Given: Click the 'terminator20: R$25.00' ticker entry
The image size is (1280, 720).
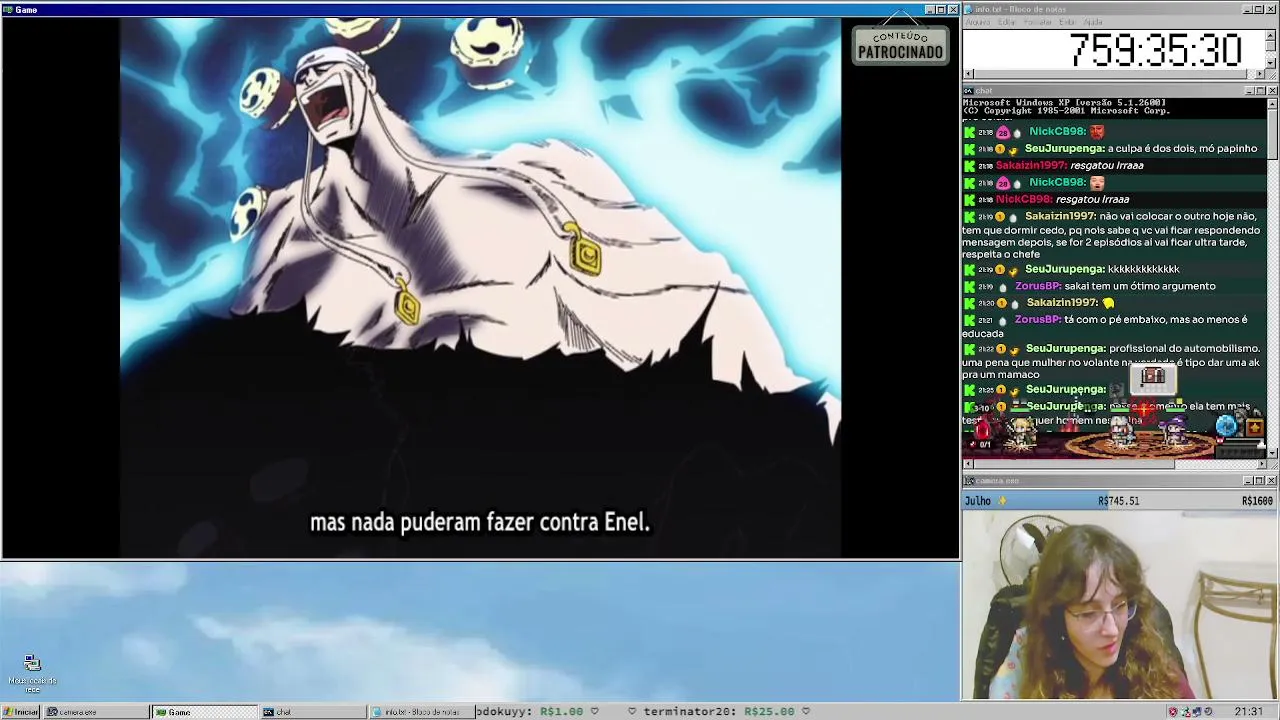Looking at the screenshot, I should tap(719, 712).
